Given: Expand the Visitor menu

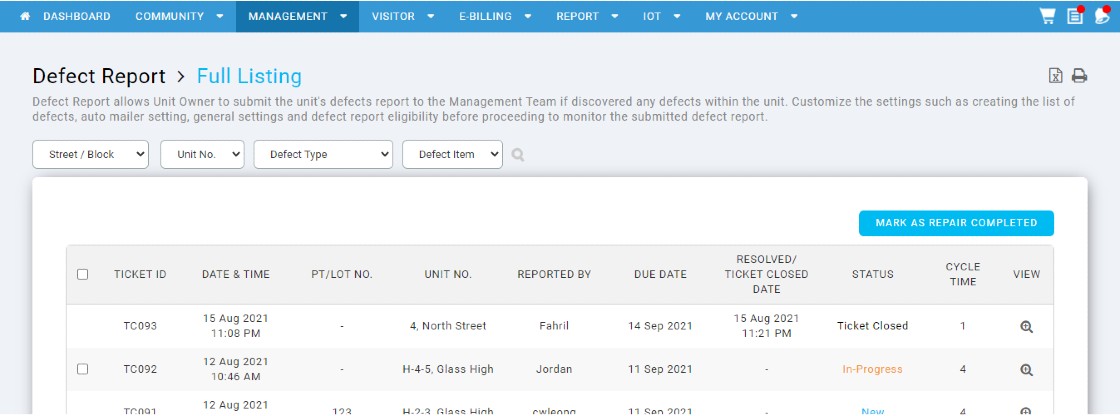Looking at the screenshot, I should [403, 16].
